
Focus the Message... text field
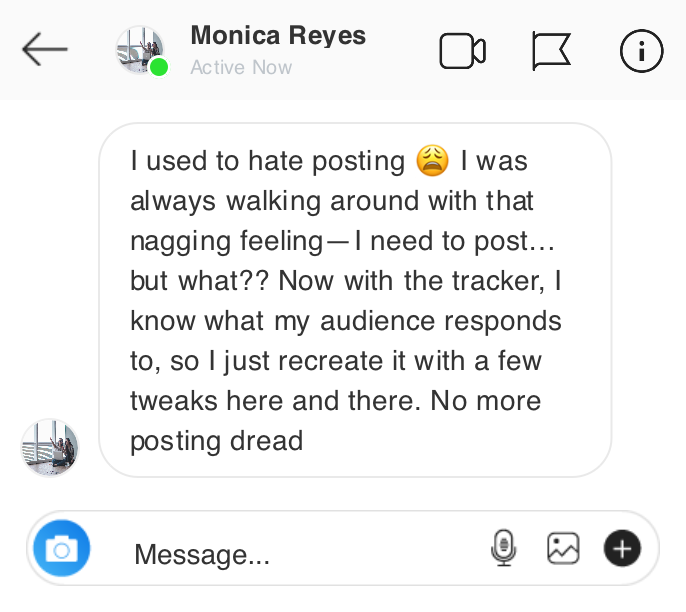point(300,553)
